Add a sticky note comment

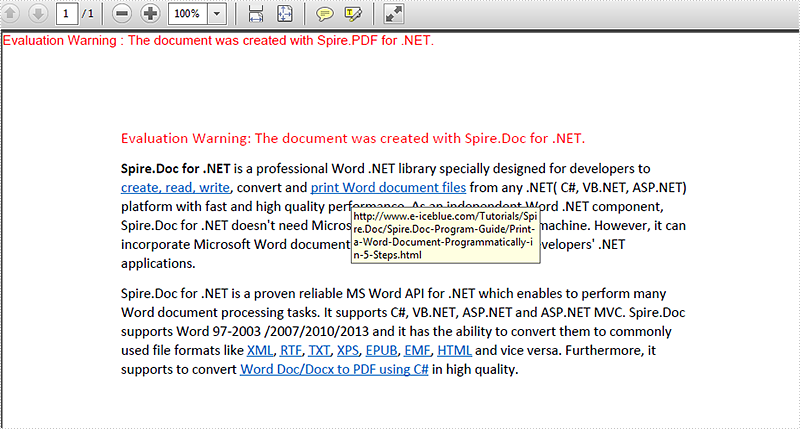324,14
